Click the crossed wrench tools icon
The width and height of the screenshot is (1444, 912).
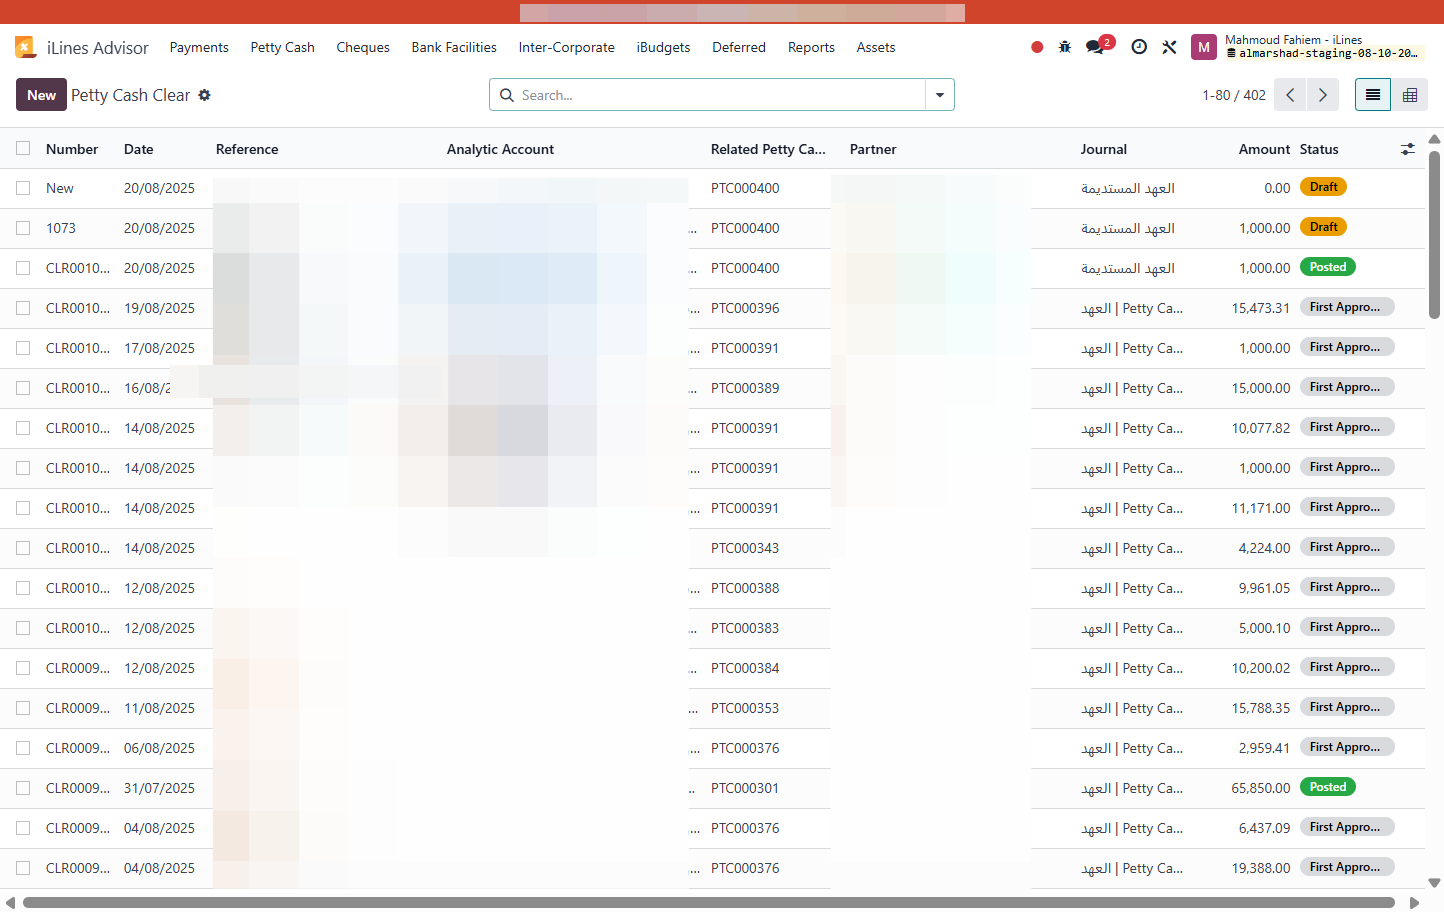tap(1169, 47)
